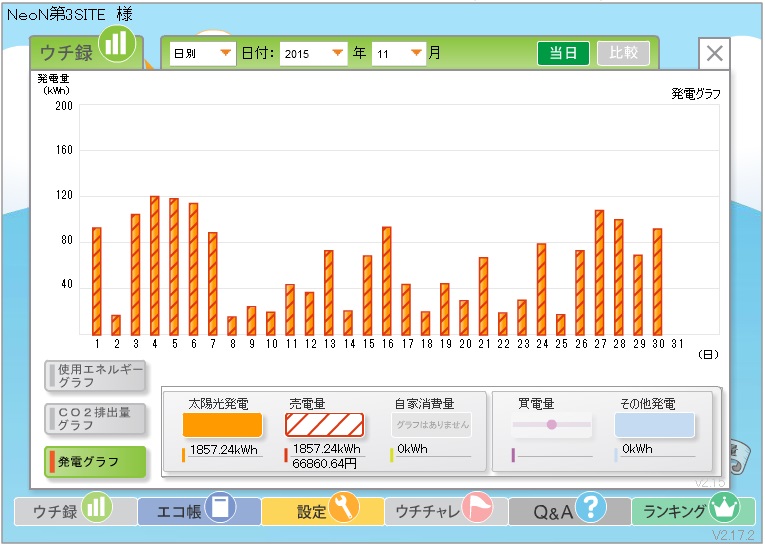Click the question mark icon on Q&A
The image size is (765, 545).
point(591,507)
